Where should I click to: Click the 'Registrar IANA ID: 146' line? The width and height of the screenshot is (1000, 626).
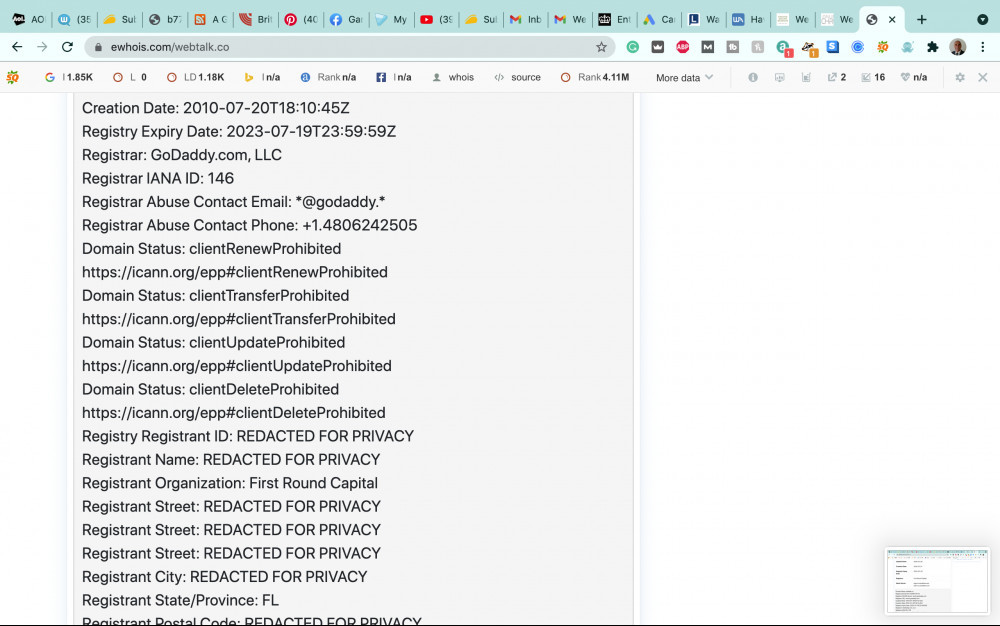(x=158, y=178)
